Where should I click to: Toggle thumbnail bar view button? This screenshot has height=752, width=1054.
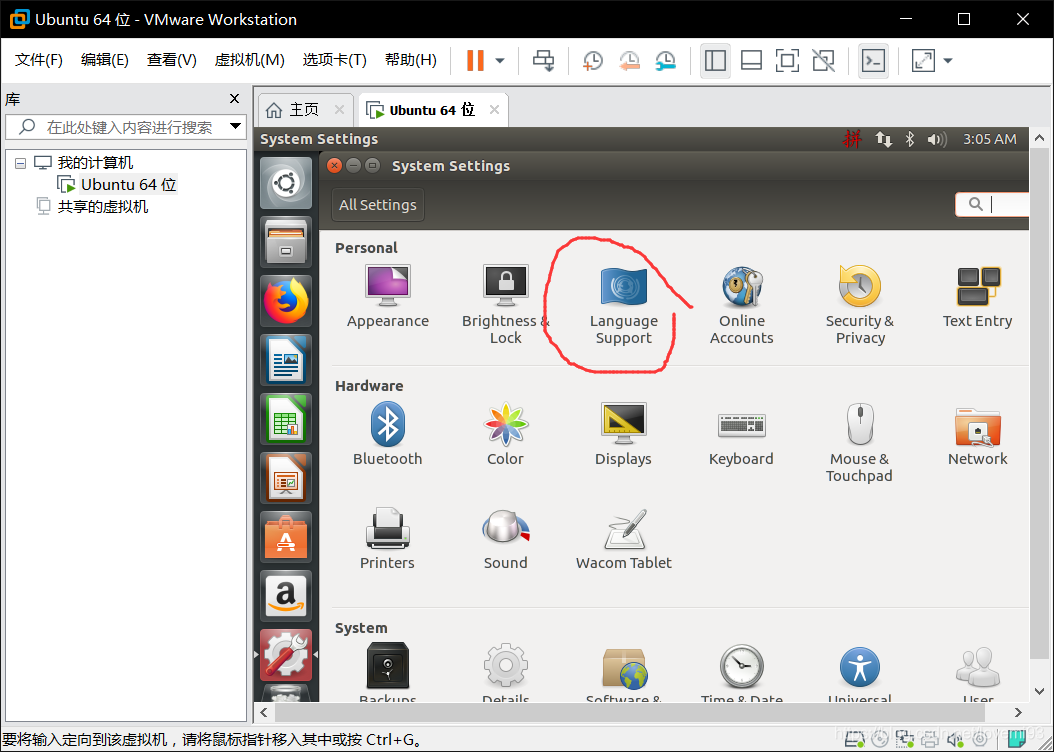pyautogui.click(x=751, y=60)
